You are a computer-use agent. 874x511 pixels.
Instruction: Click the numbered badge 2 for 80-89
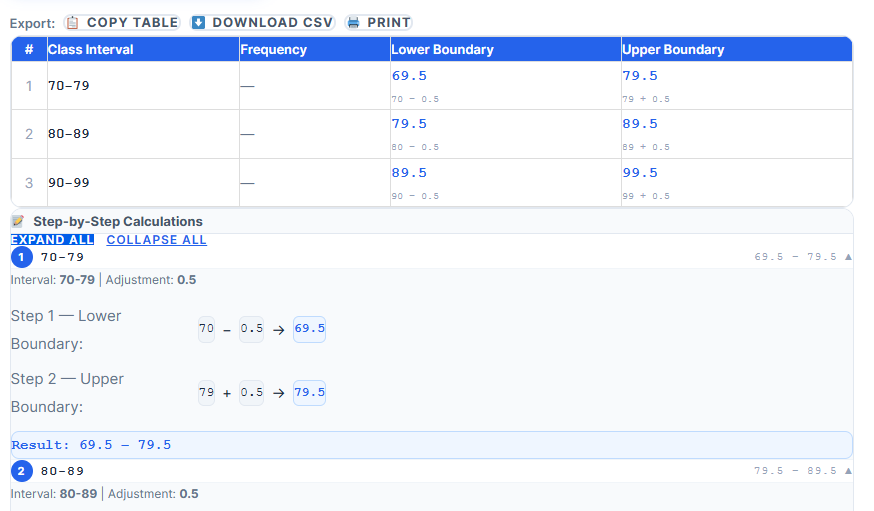click(x=22, y=471)
